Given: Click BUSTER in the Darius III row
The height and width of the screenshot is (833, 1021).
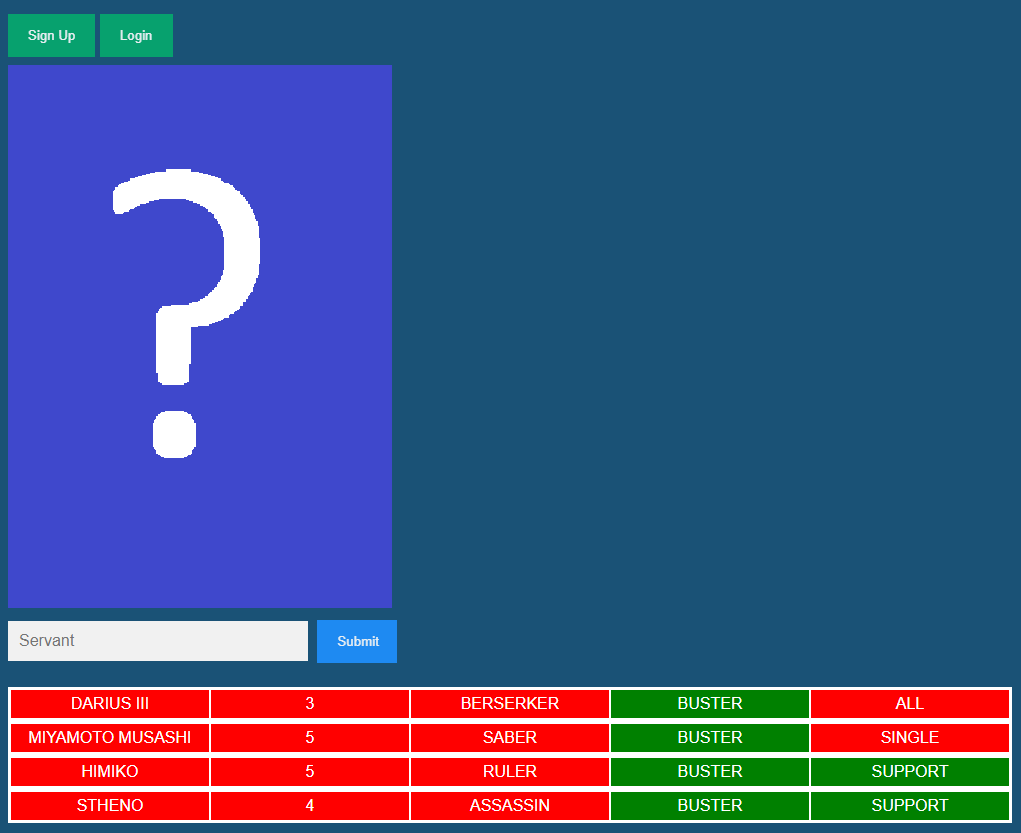Looking at the screenshot, I should (710, 703).
